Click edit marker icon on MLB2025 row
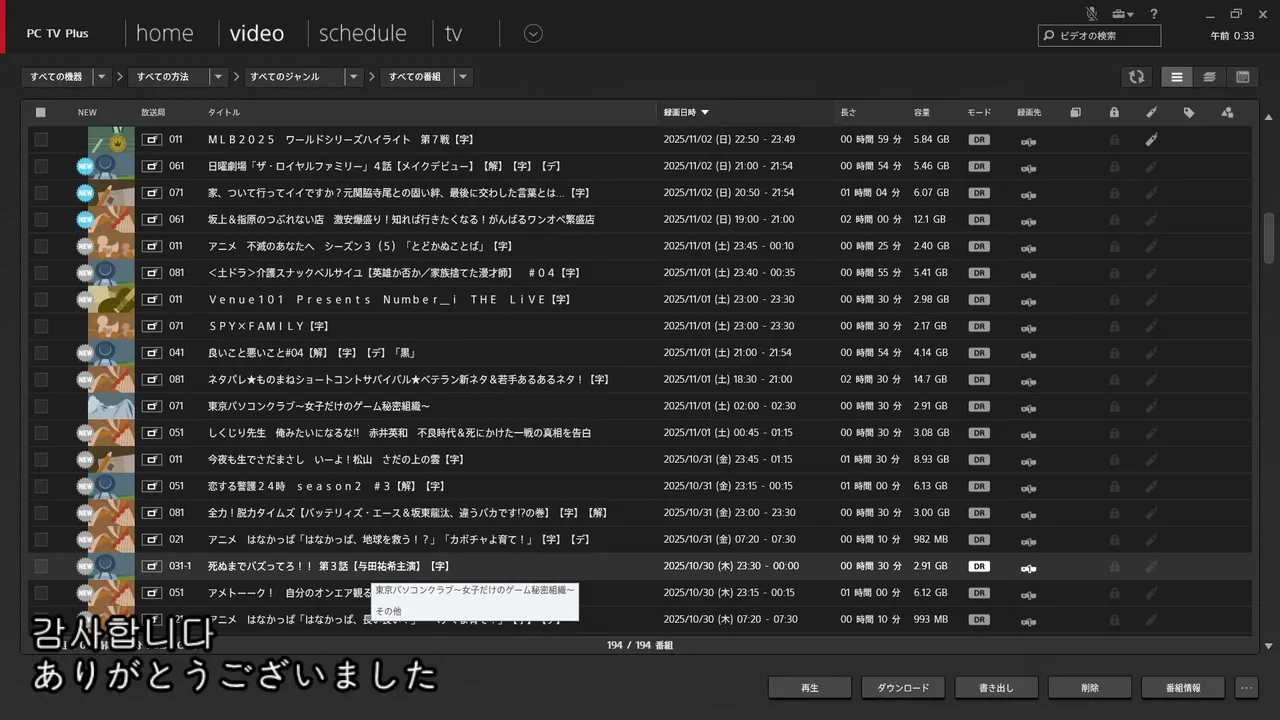 coord(1151,139)
